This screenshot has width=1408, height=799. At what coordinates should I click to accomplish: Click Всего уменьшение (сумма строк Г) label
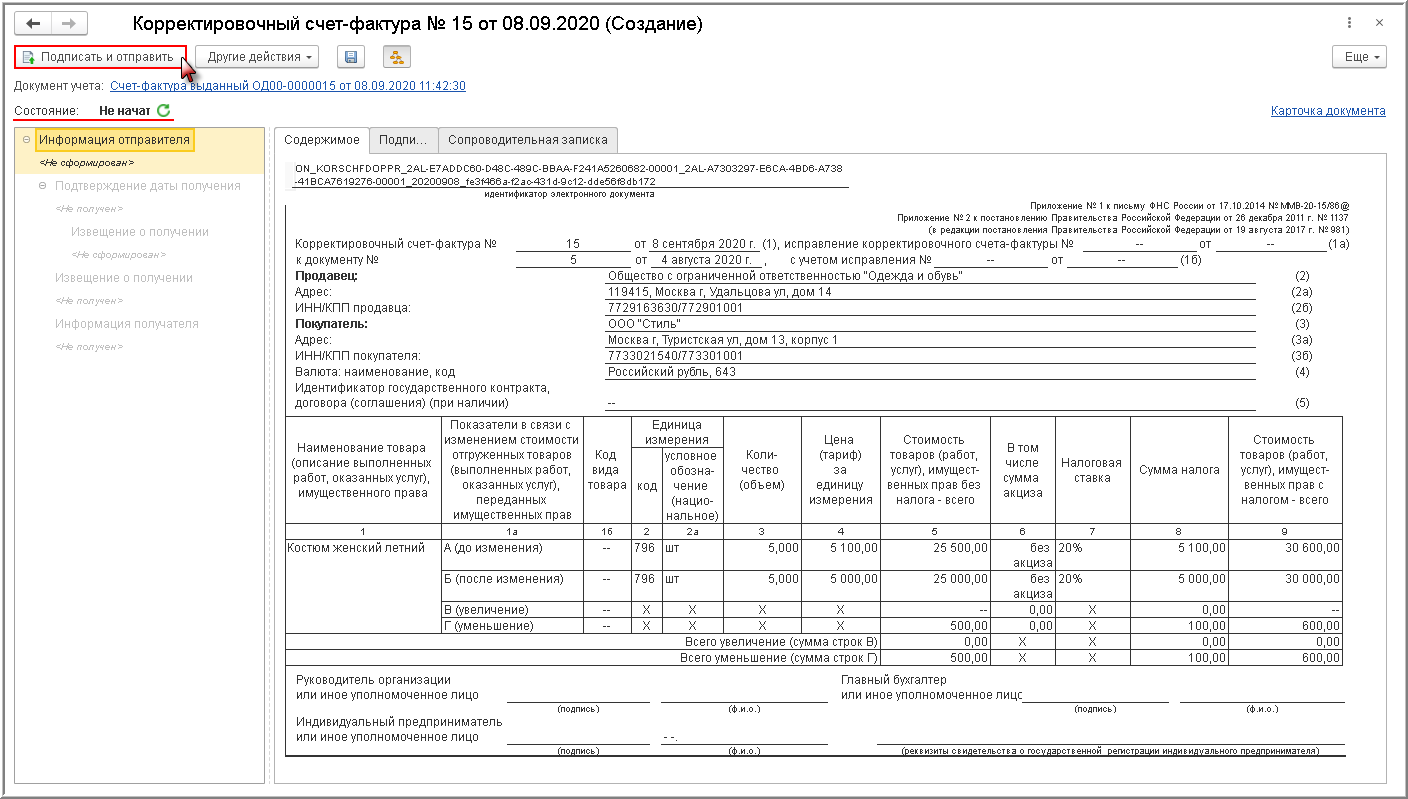(779, 658)
